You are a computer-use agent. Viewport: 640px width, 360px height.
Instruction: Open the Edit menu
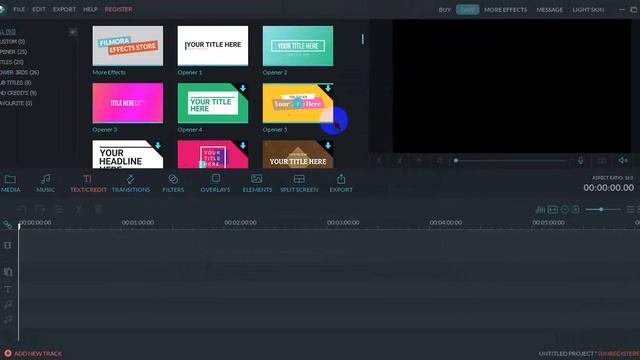tap(39, 9)
